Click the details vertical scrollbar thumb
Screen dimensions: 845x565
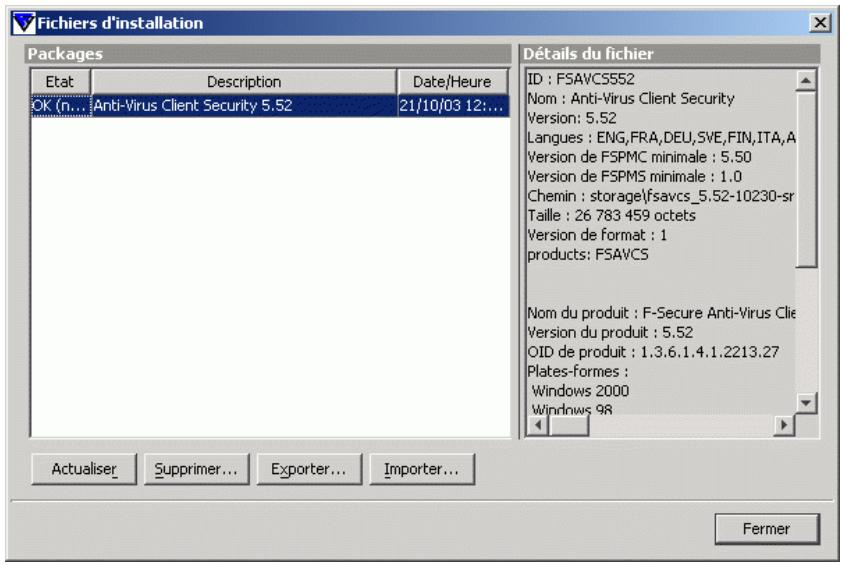(806, 179)
